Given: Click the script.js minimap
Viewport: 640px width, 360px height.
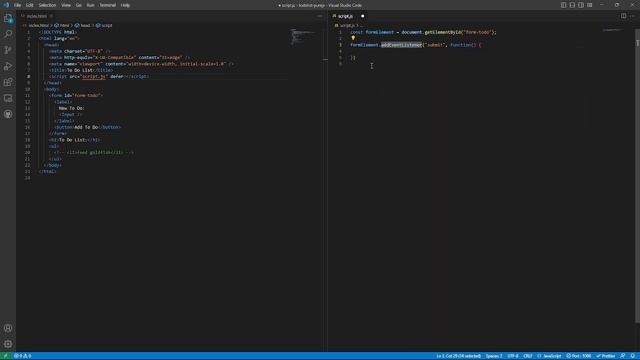Looking at the screenshot, I should tap(612, 30).
